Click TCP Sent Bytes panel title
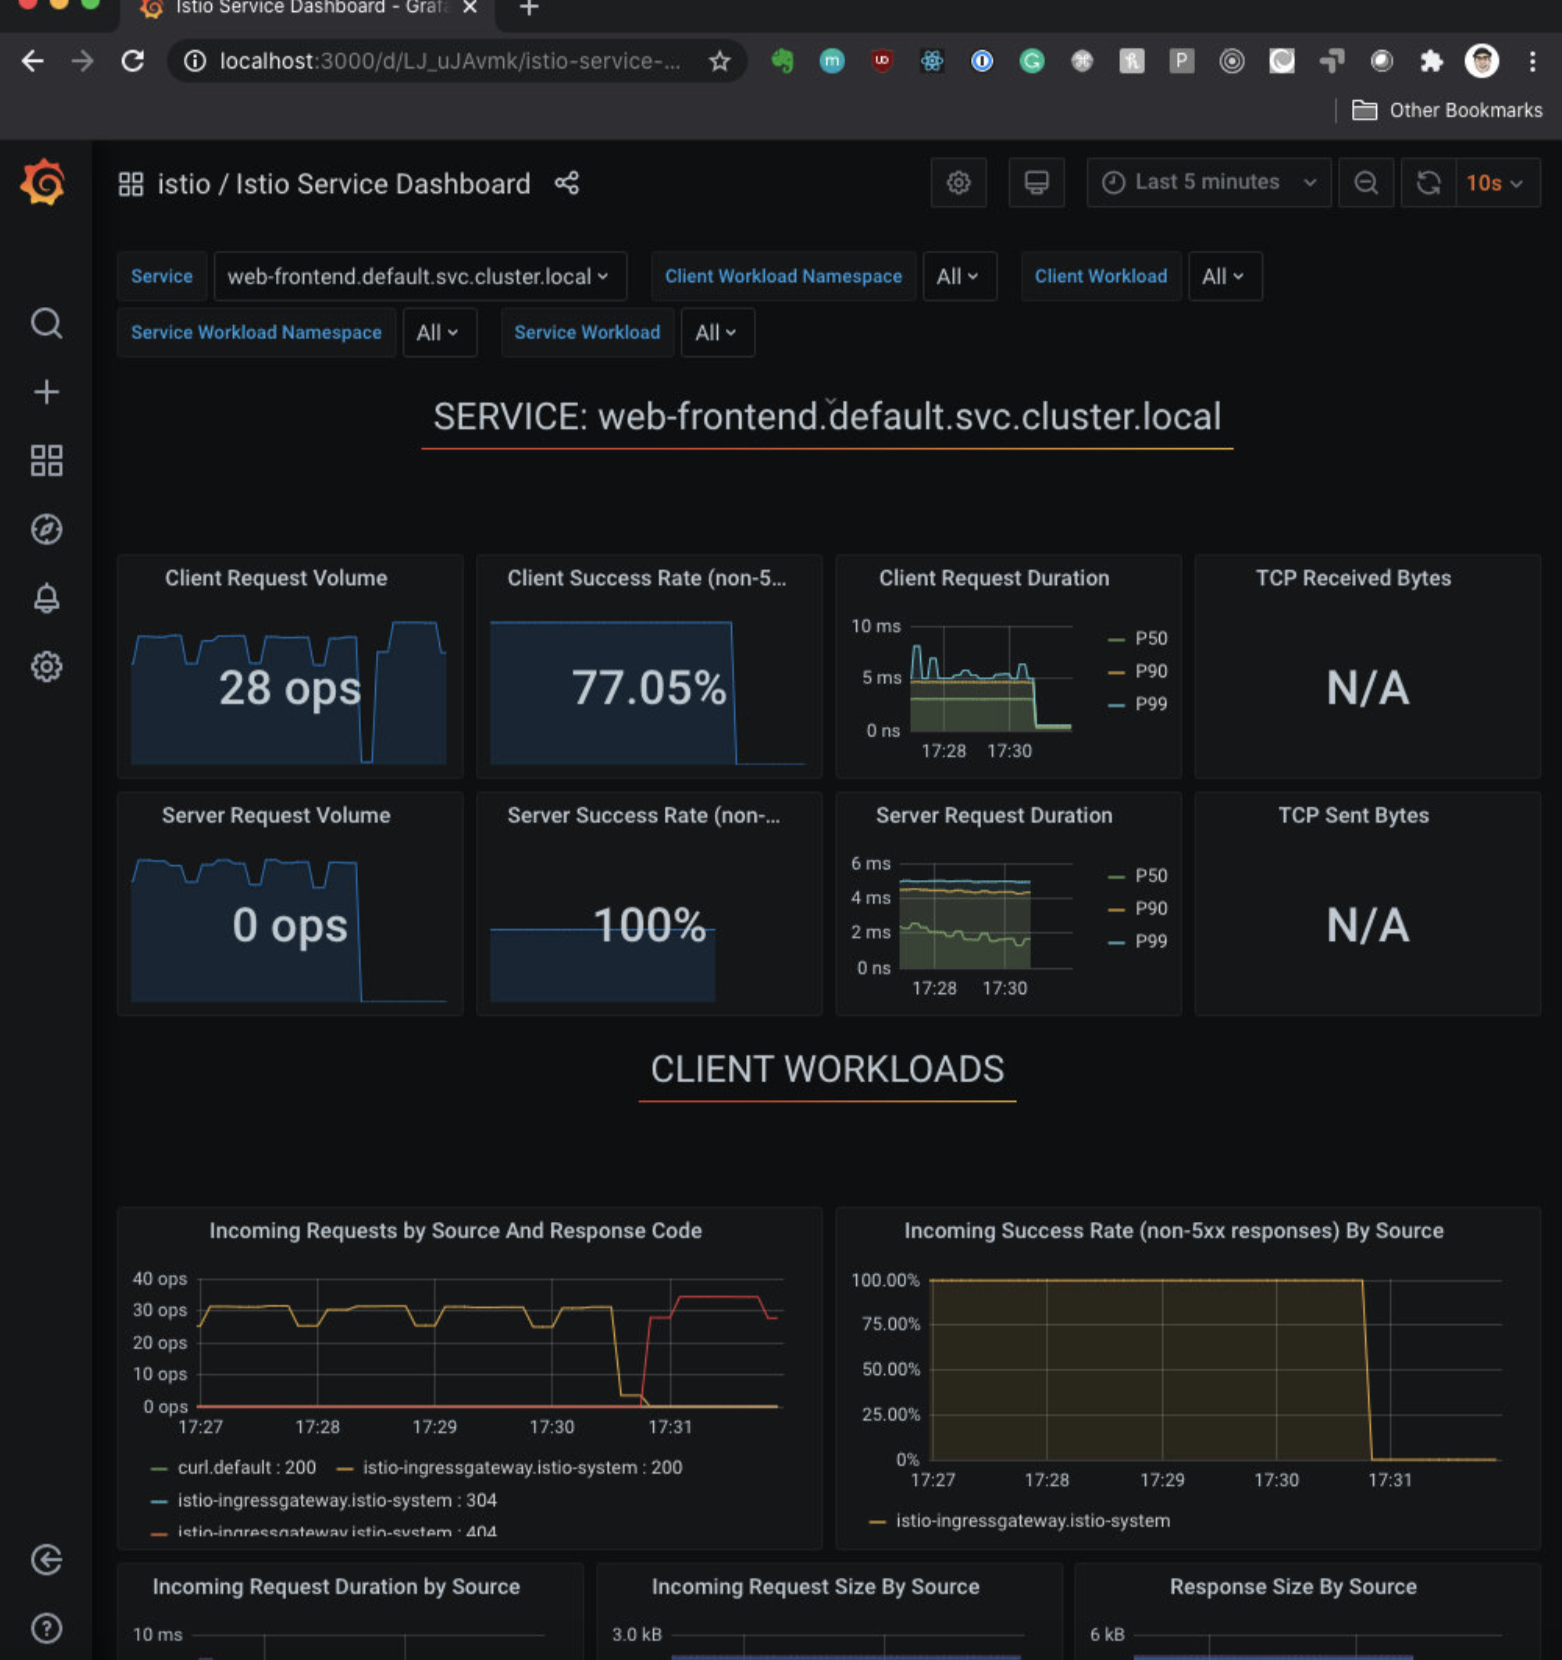 tap(1354, 816)
